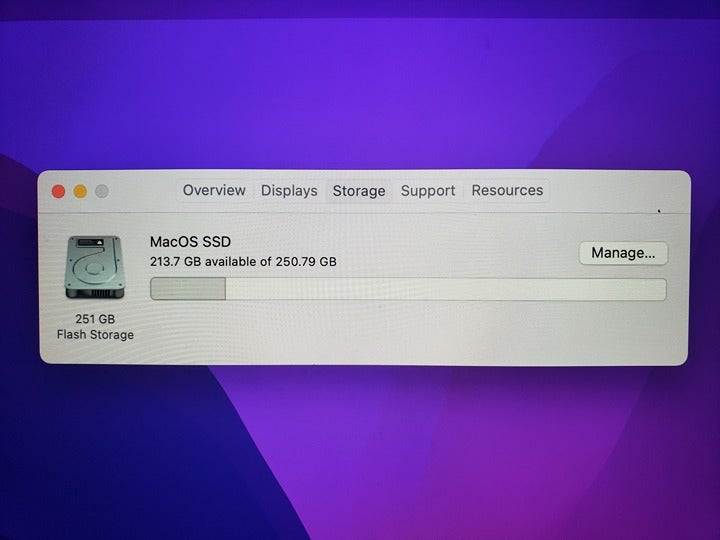Image resolution: width=720 pixels, height=540 pixels.
Task: Select the Storage tab
Action: pyautogui.click(x=359, y=191)
